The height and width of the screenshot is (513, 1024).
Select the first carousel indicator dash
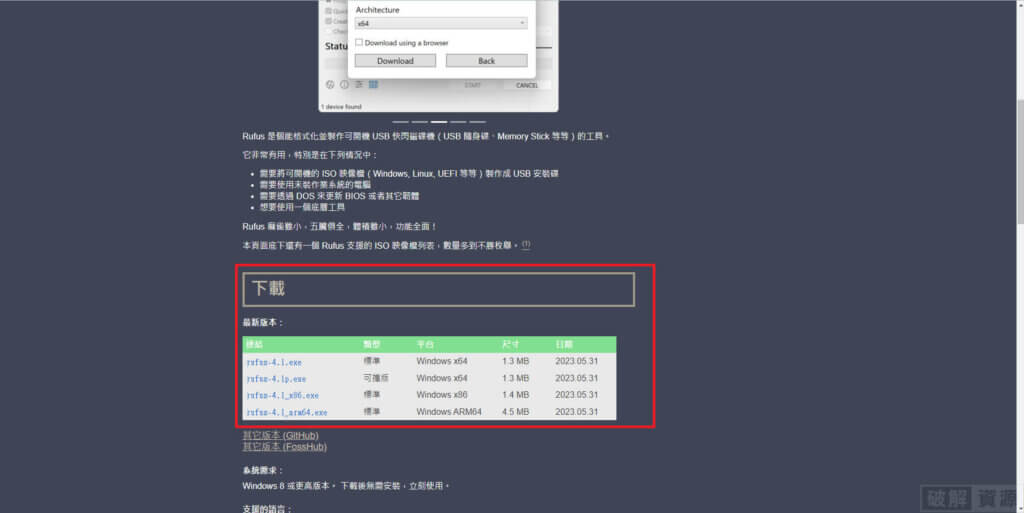tap(400, 122)
